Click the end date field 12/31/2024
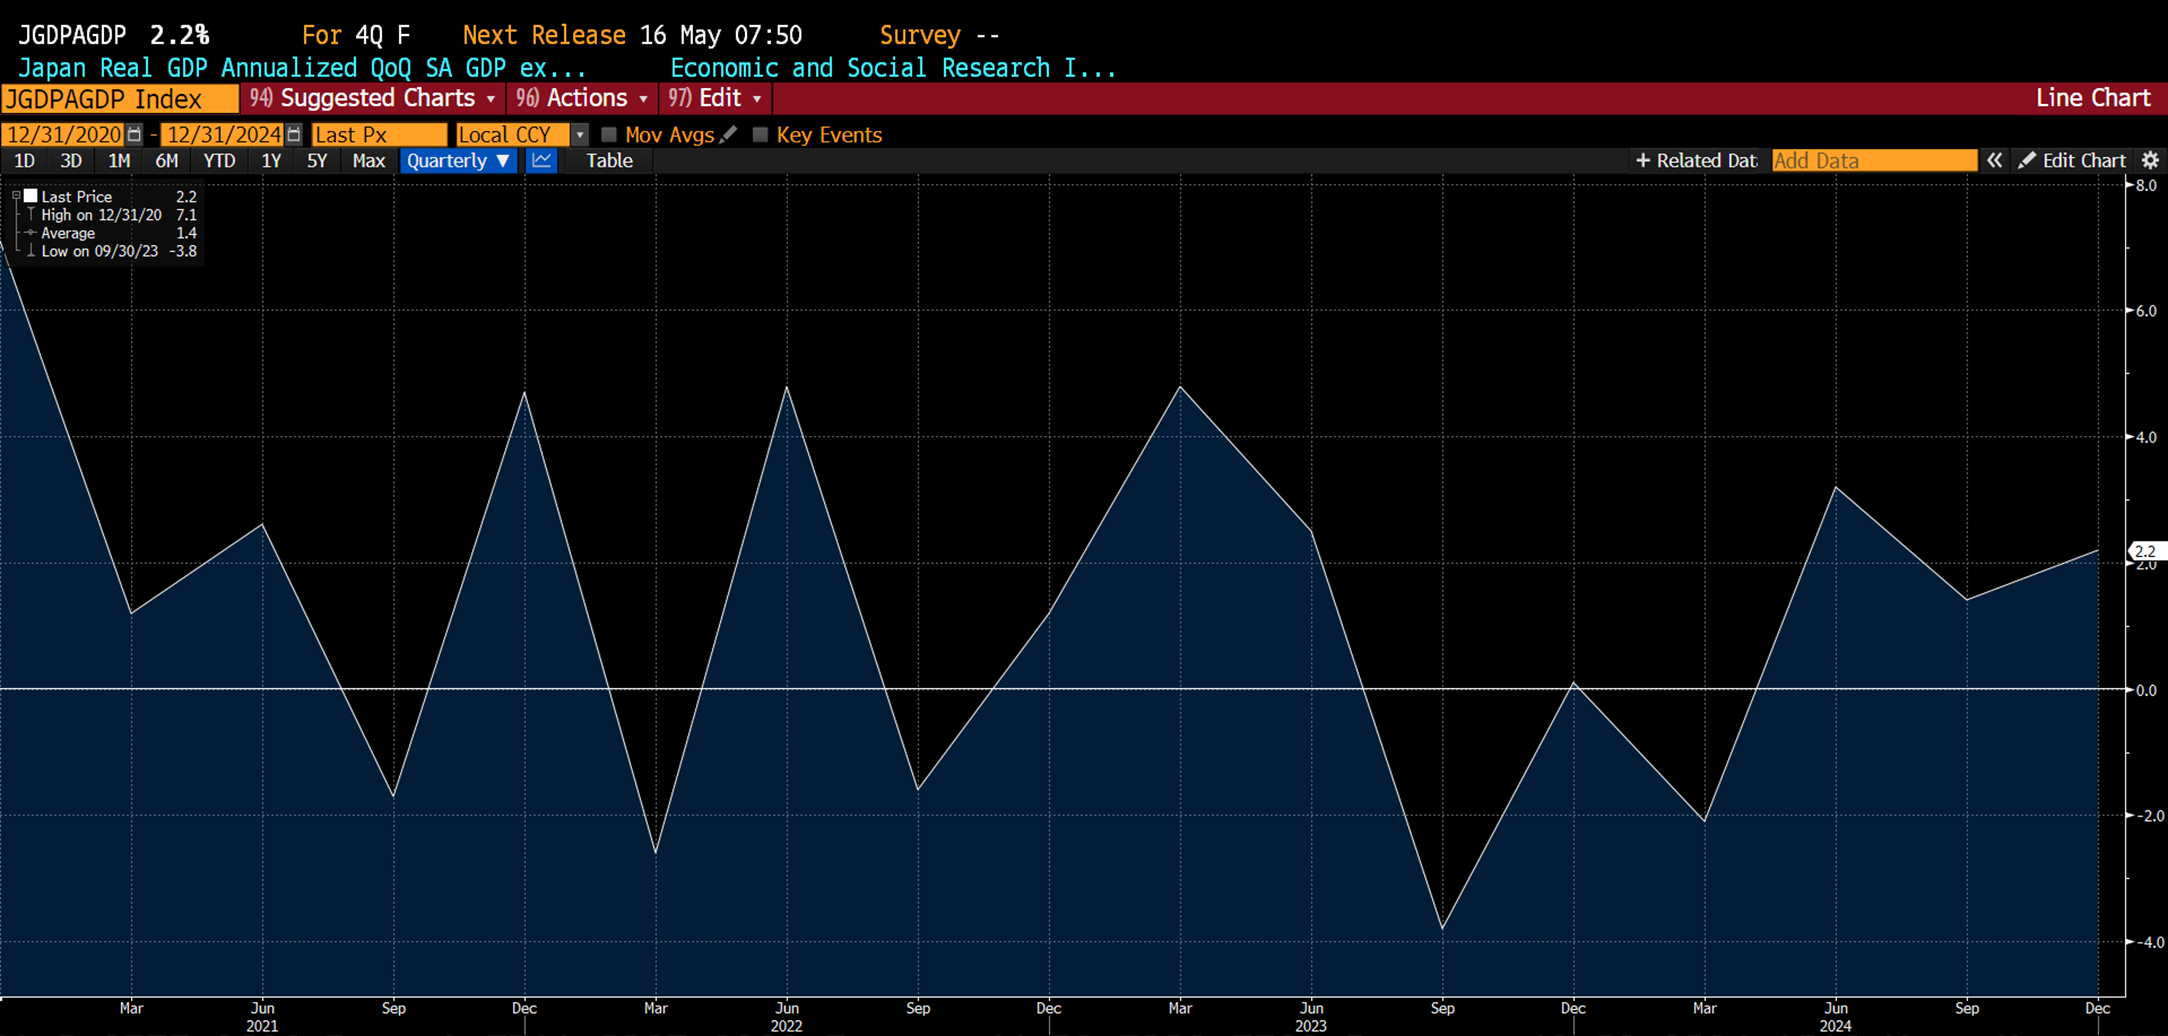Viewport: 2168px width, 1036px height. click(222, 134)
